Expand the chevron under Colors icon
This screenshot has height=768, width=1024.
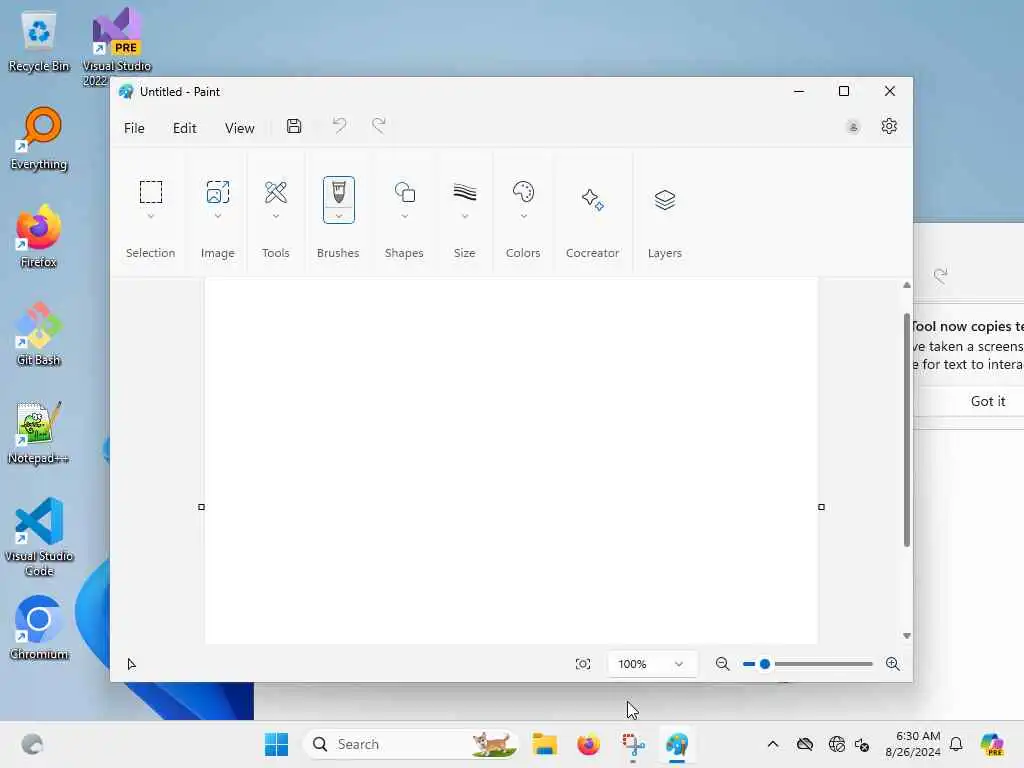click(523, 216)
